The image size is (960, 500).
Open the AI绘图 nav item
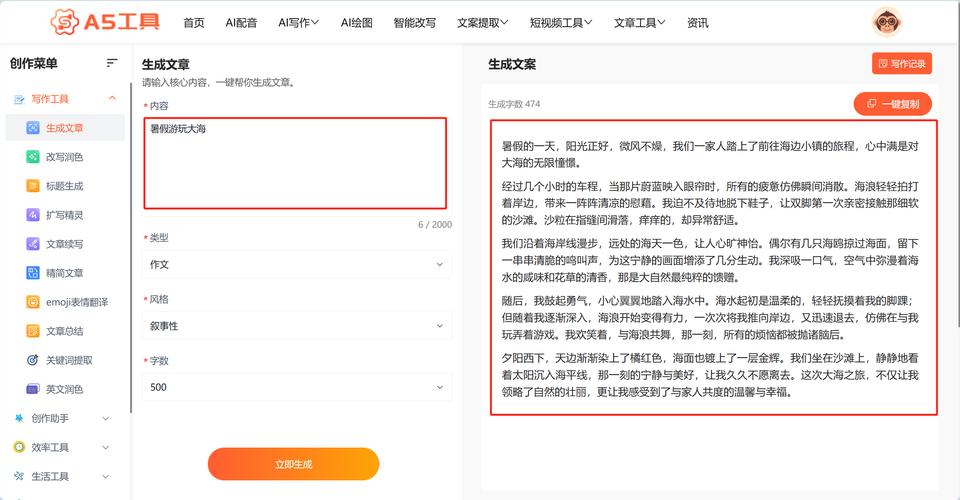tap(356, 23)
